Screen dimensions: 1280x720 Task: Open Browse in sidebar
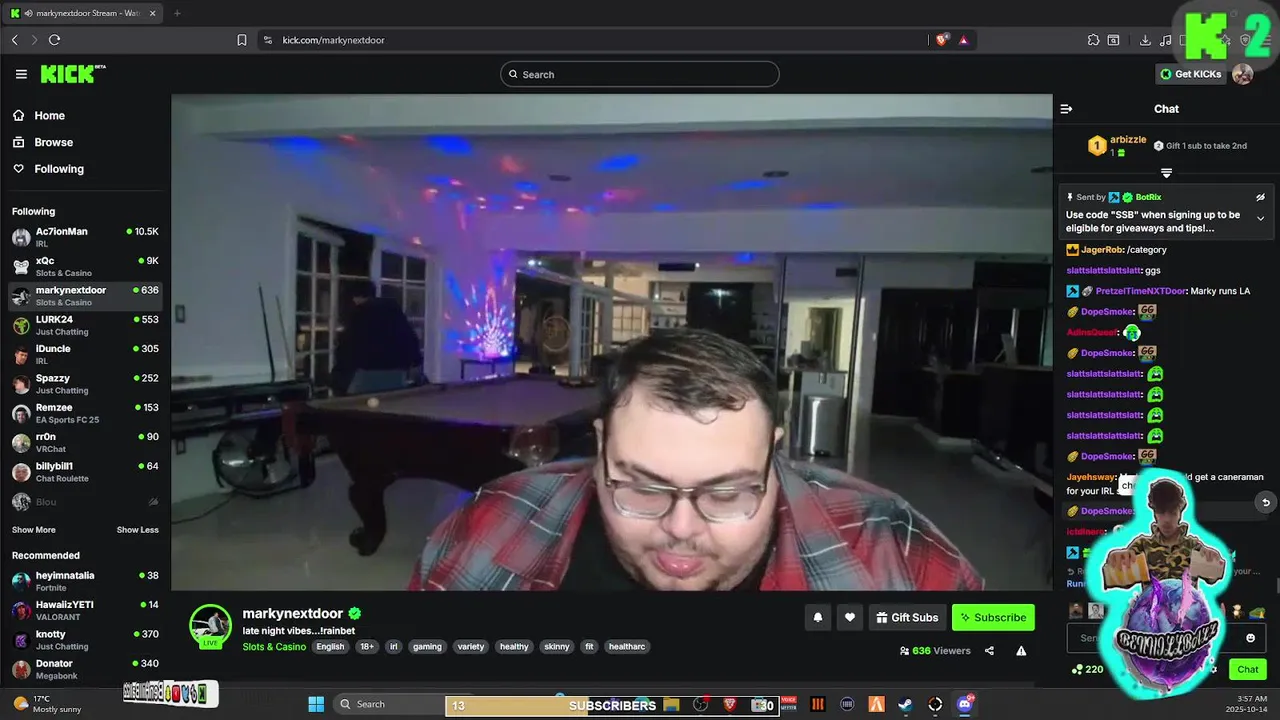coord(53,142)
